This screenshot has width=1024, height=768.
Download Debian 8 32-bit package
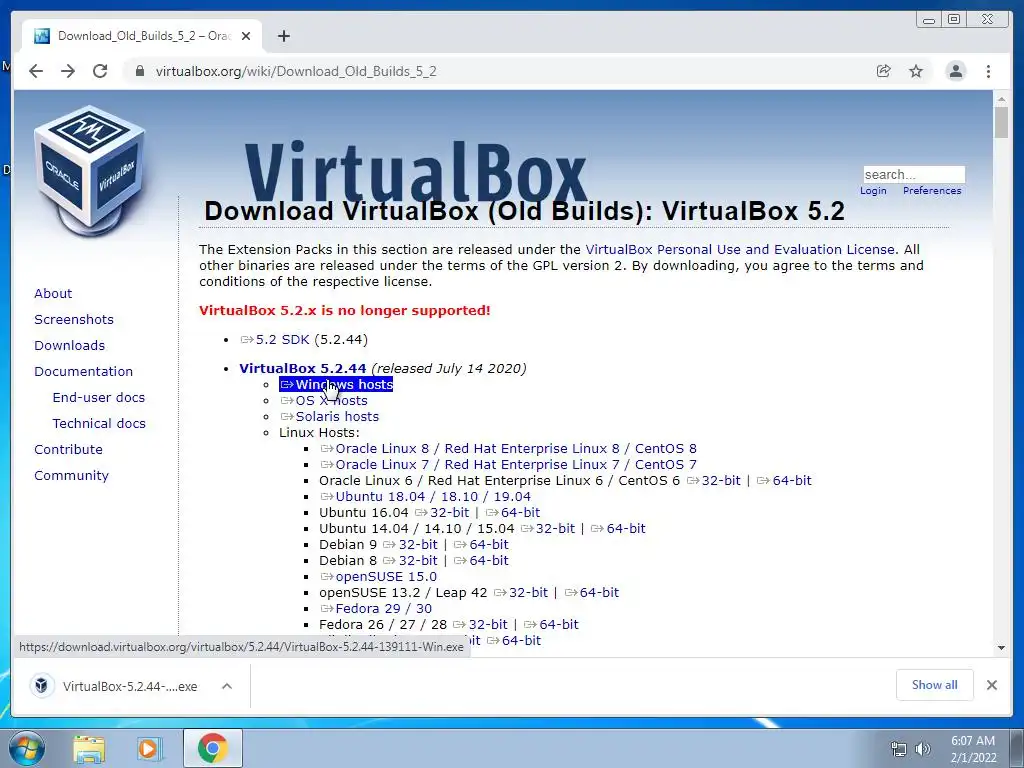(x=410, y=560)
